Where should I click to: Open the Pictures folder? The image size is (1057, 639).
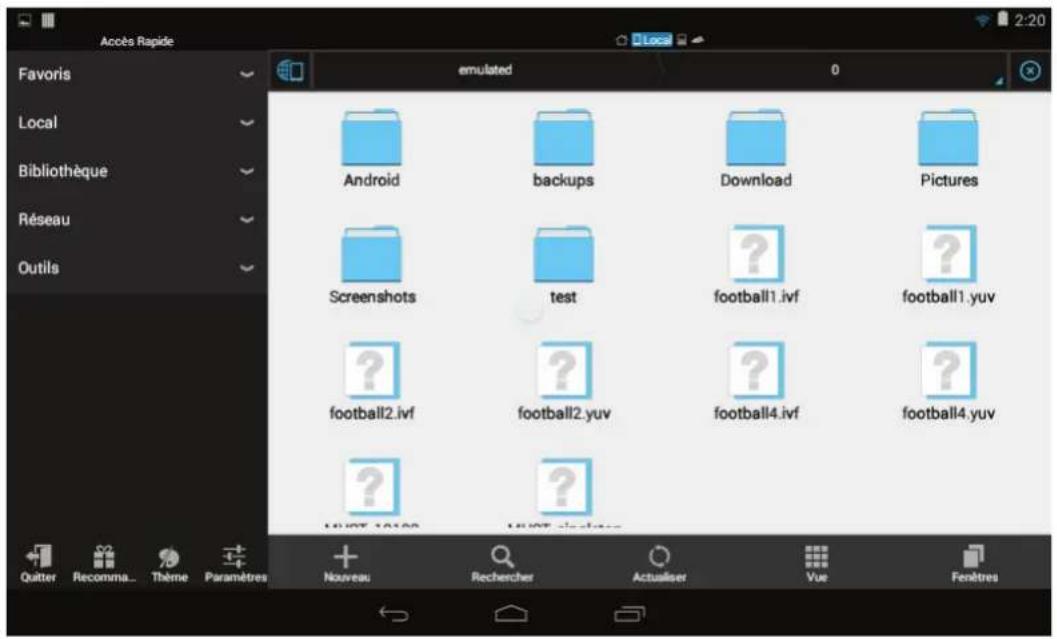[948, 149]
